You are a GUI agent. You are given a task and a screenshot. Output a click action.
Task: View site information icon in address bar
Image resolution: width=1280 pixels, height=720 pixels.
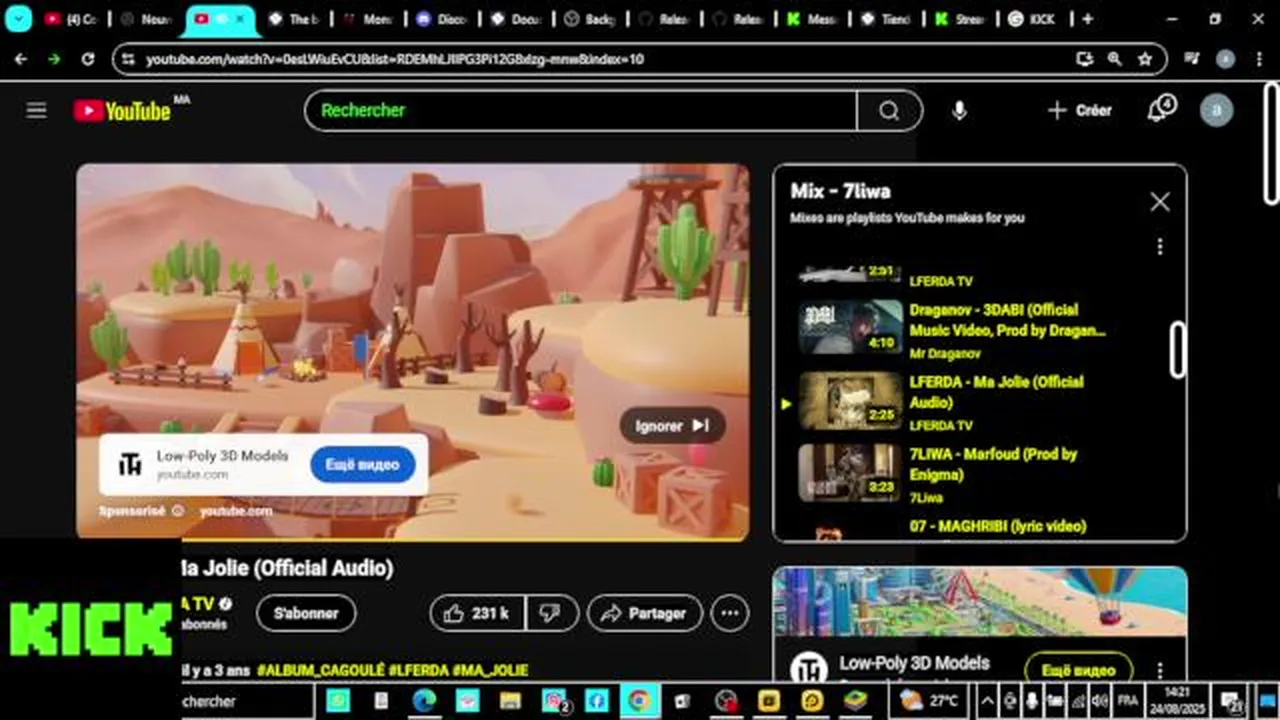(128, 59)
